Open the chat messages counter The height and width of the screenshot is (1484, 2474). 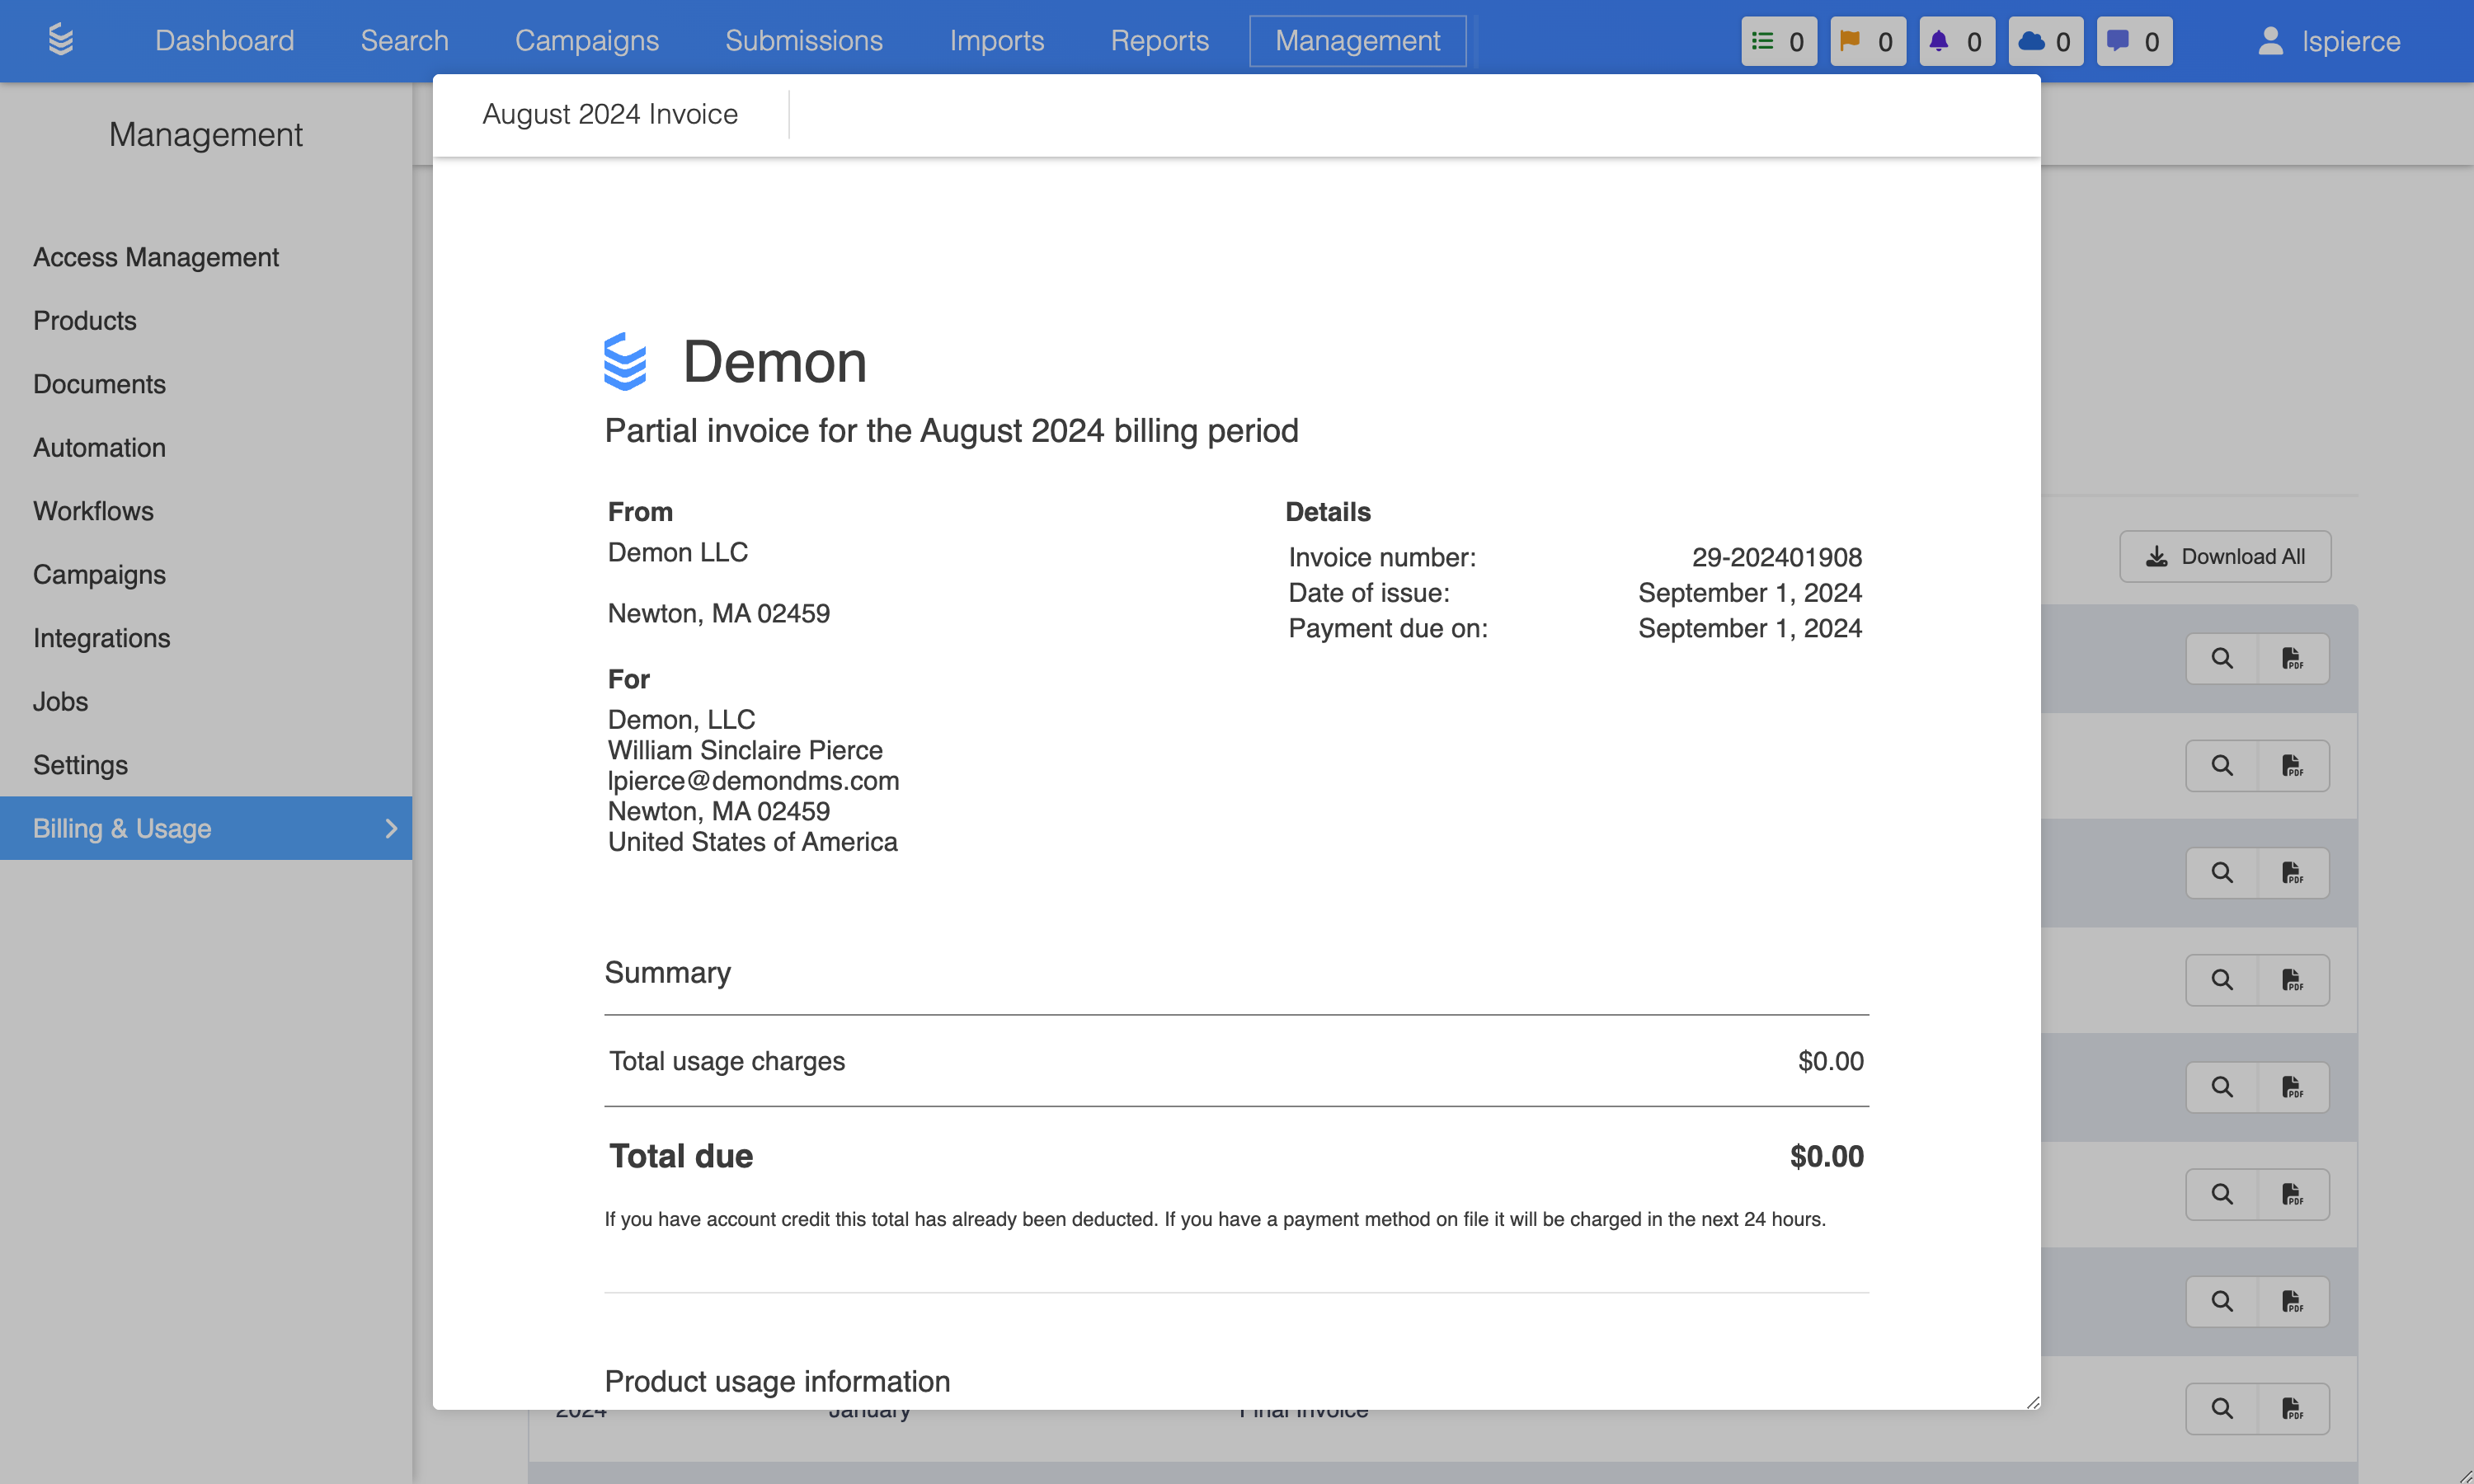(2134, 41)
